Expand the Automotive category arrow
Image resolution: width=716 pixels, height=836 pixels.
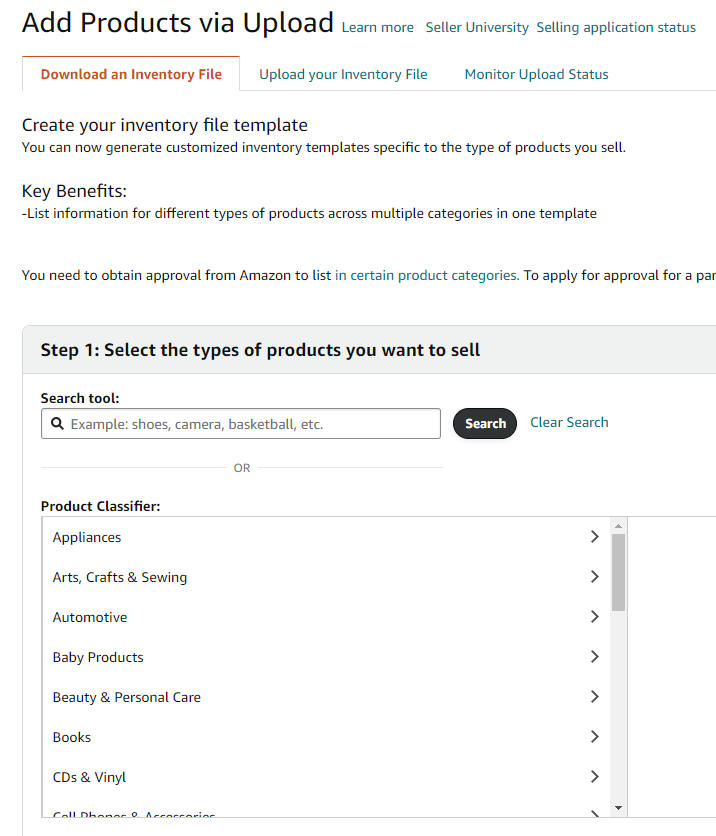594,617
